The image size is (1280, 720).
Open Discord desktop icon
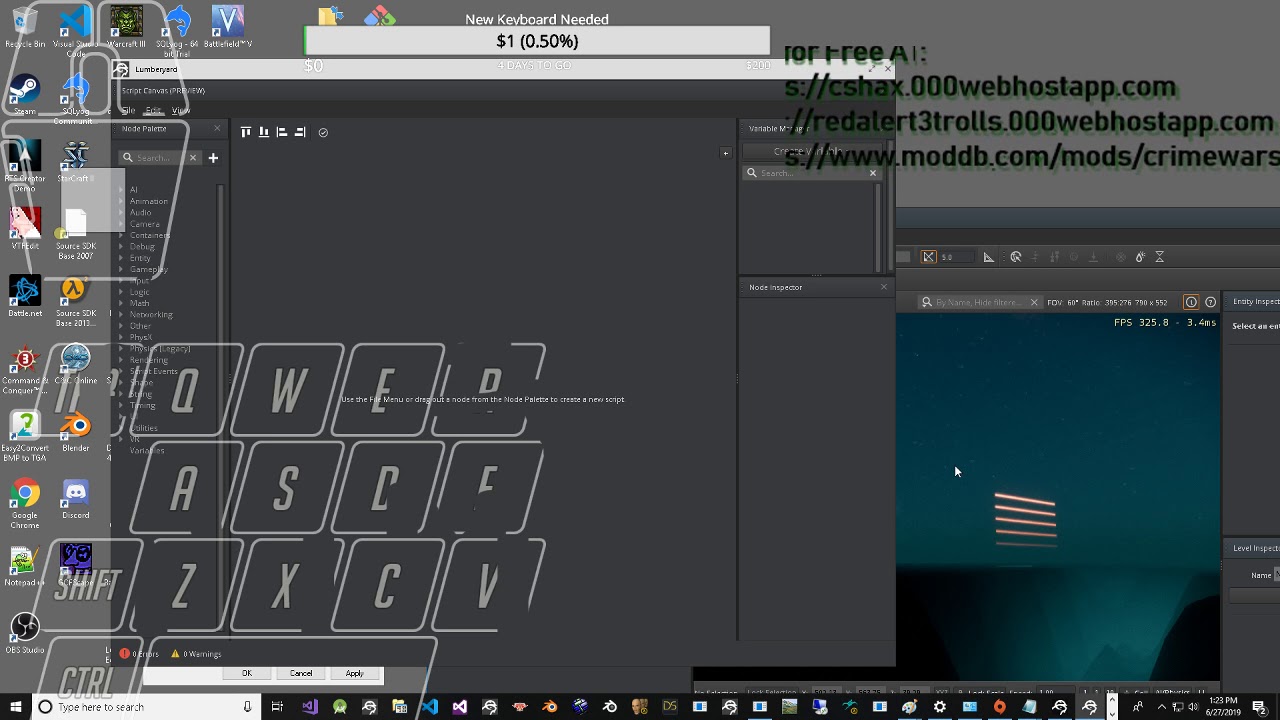pyautogui.click(x=75, y=500)
